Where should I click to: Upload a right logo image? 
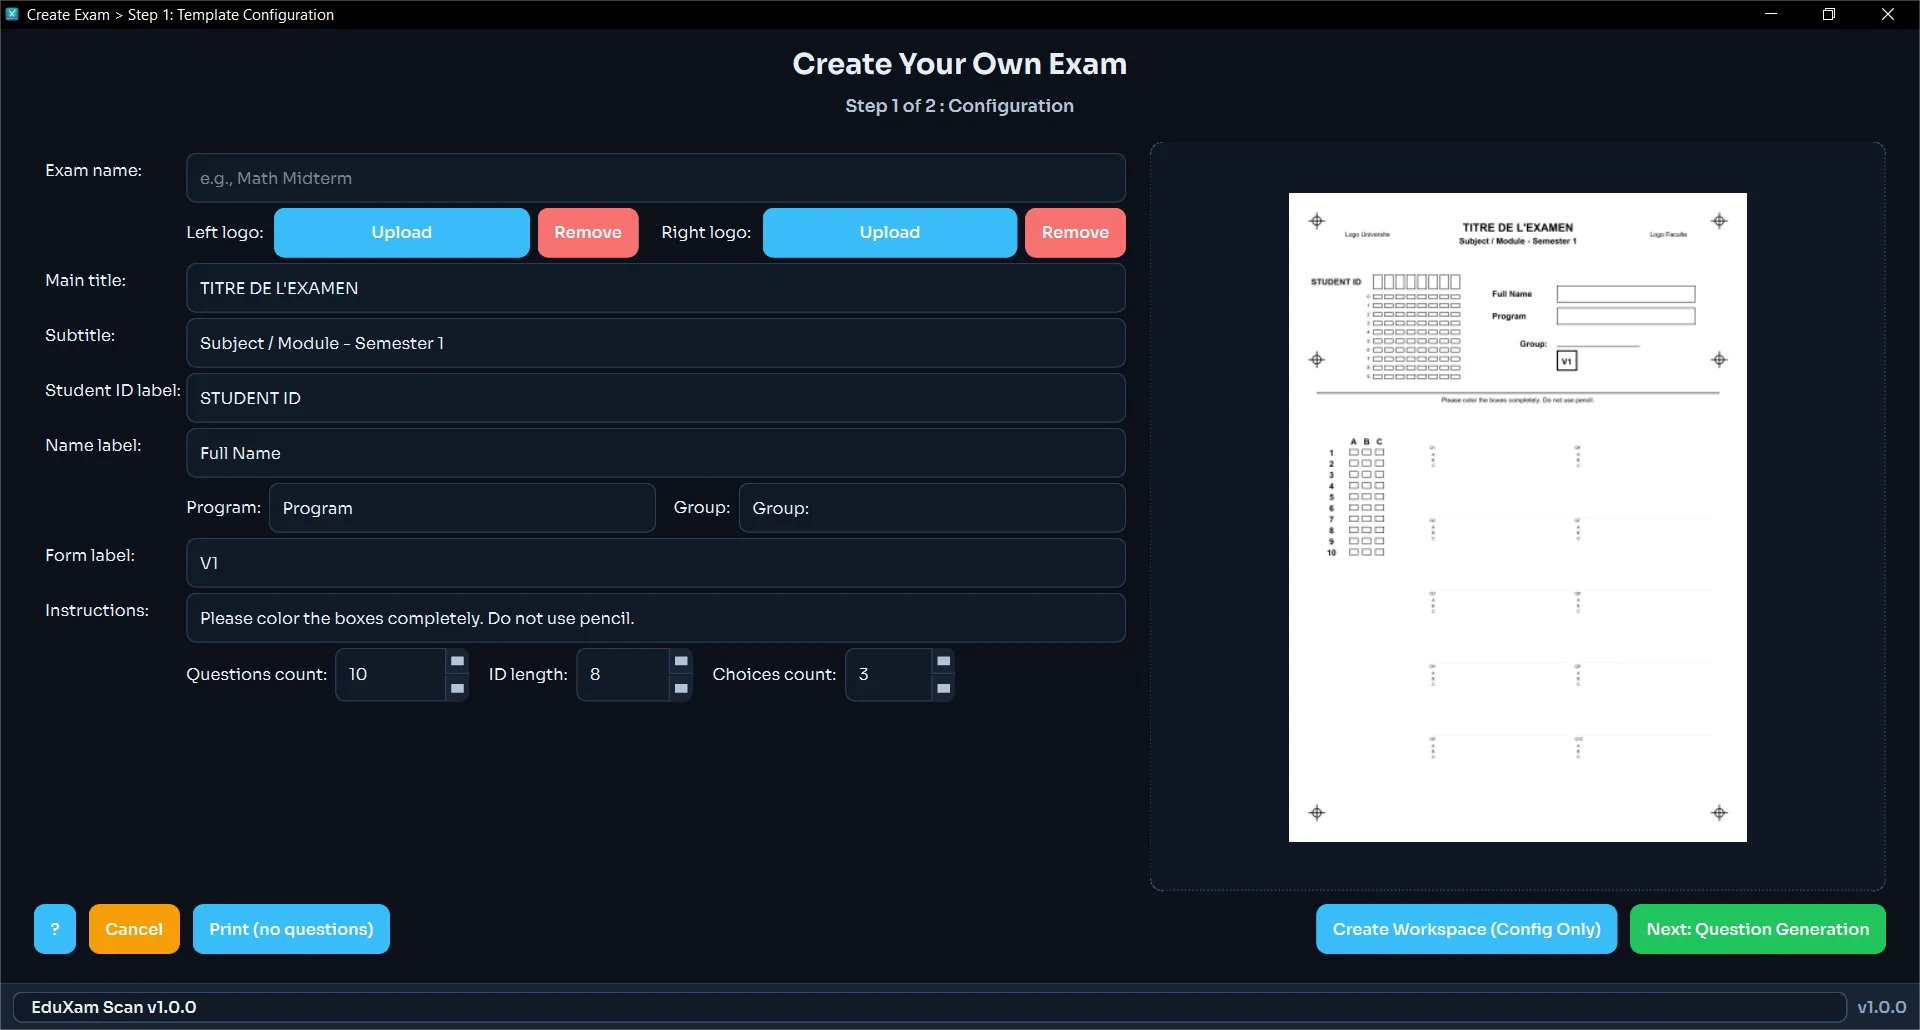pos(889,233)
